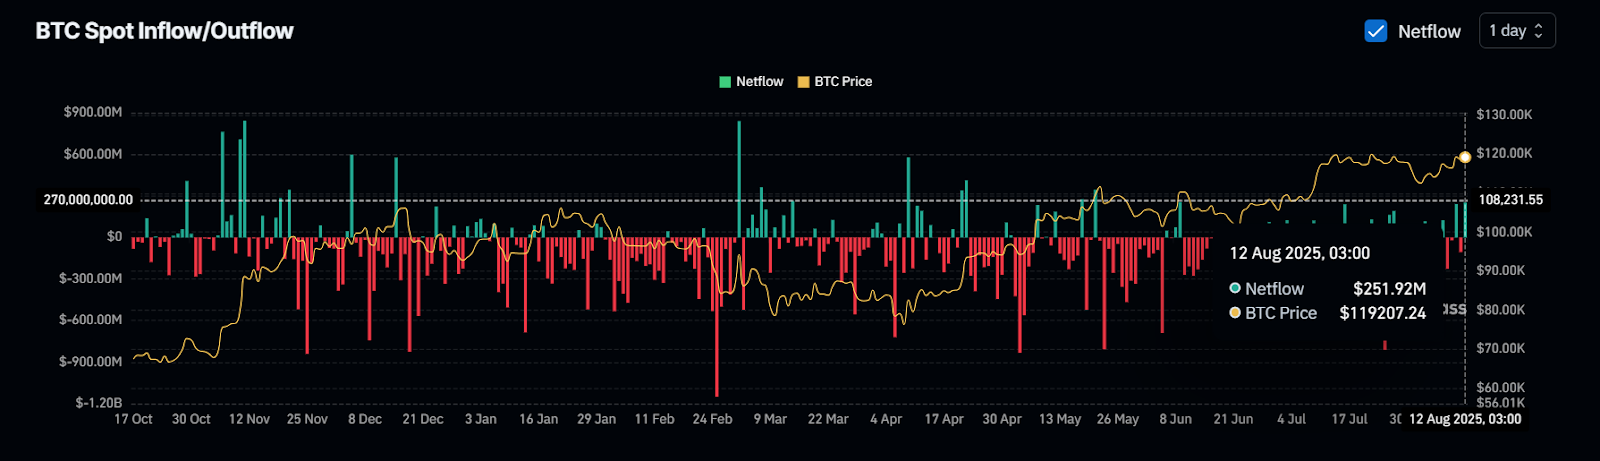Click the 4 Apr x-axis date label
This screenshot has width=1600, height=461.
point(886,419)
